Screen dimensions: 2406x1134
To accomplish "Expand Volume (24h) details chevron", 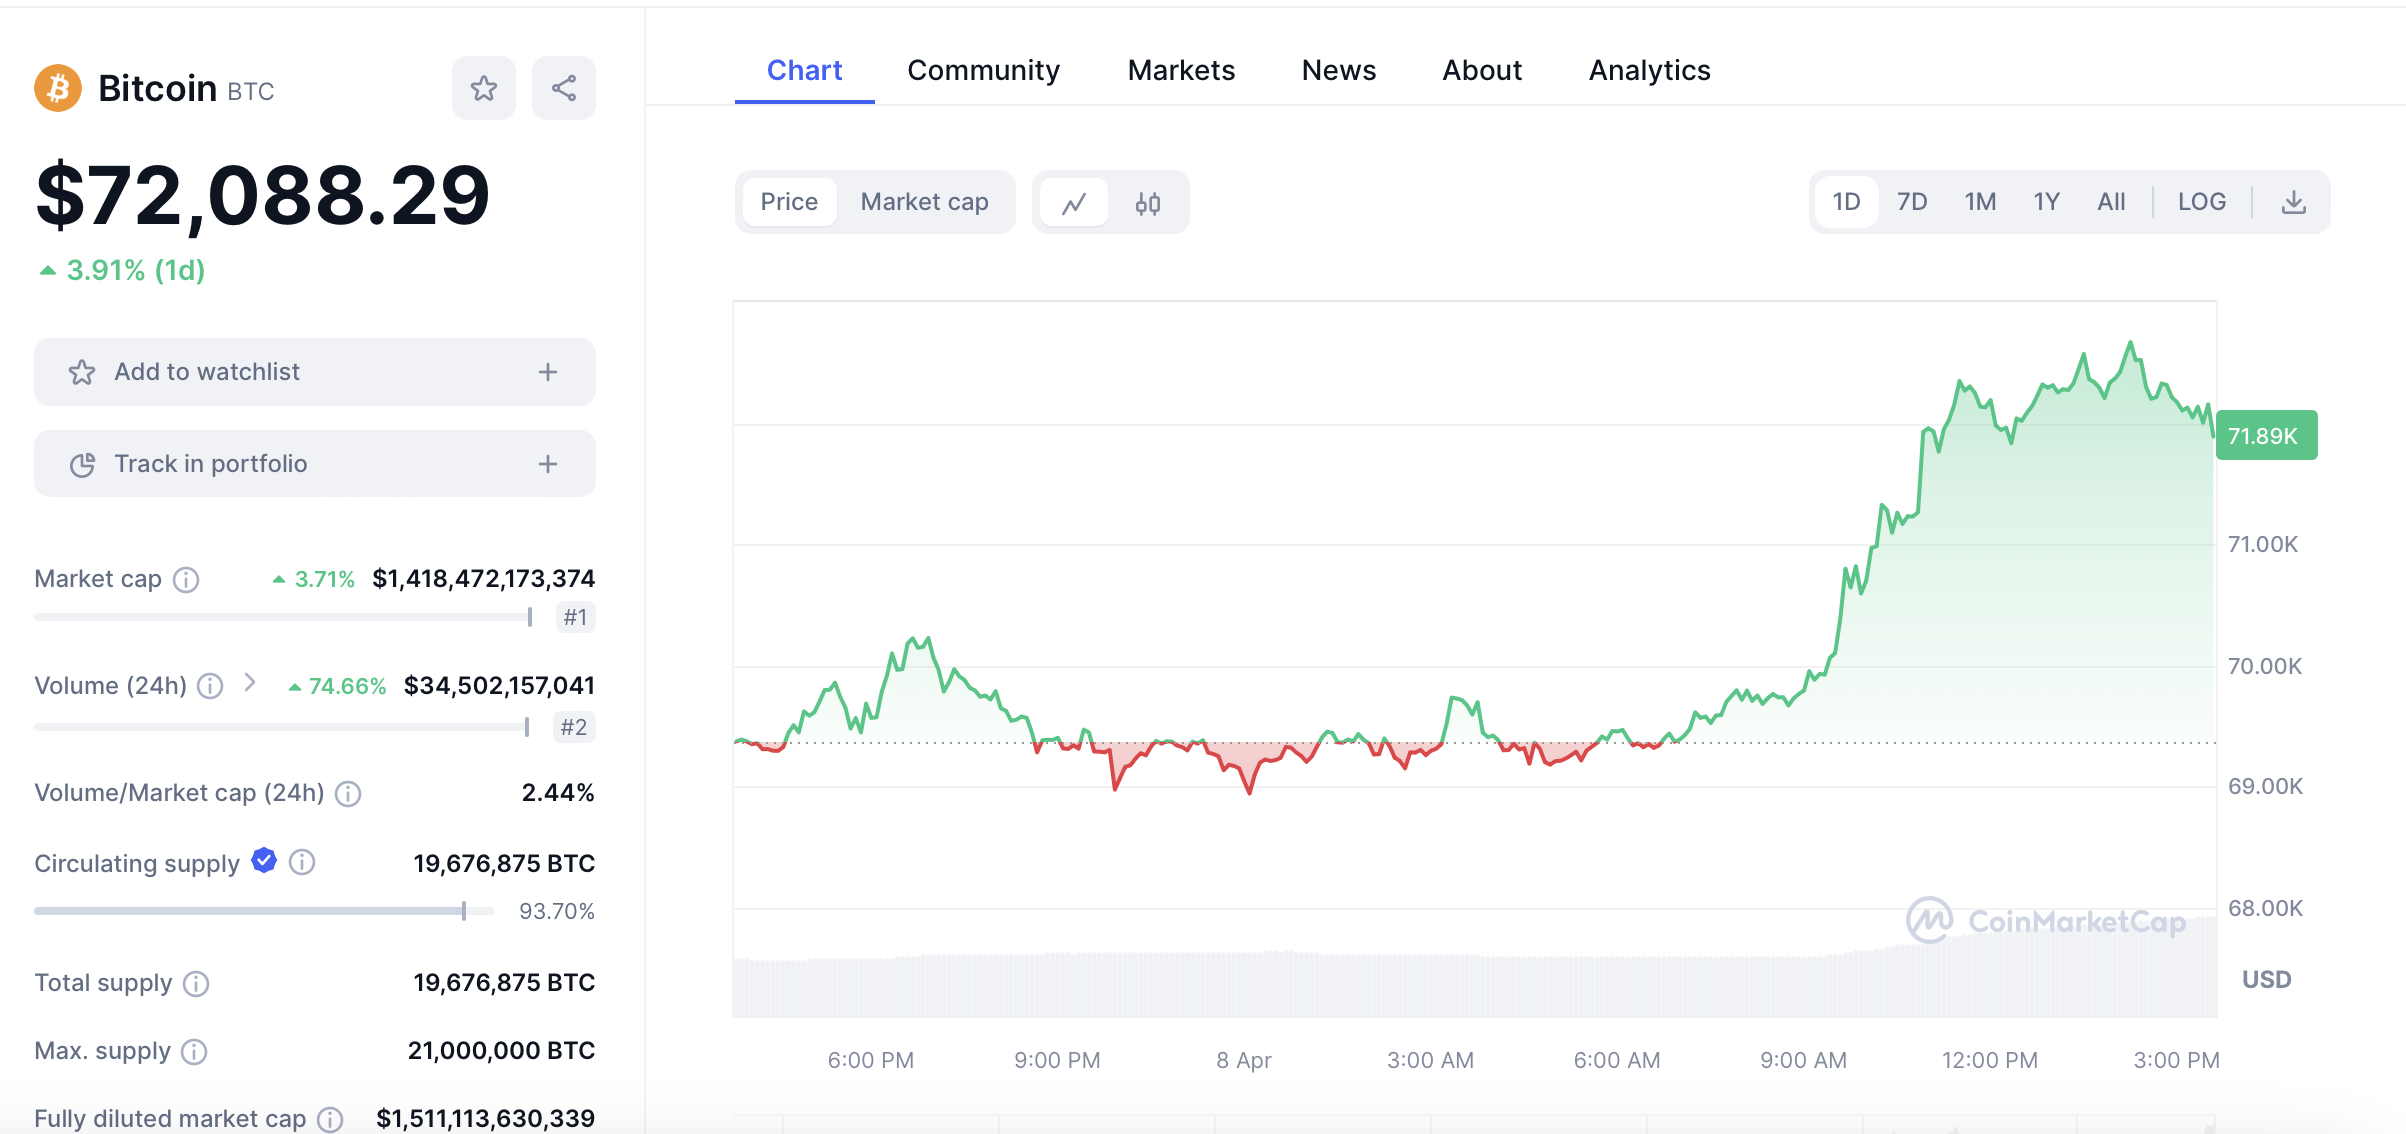I will pyautogui.click(x=250, y=683).
